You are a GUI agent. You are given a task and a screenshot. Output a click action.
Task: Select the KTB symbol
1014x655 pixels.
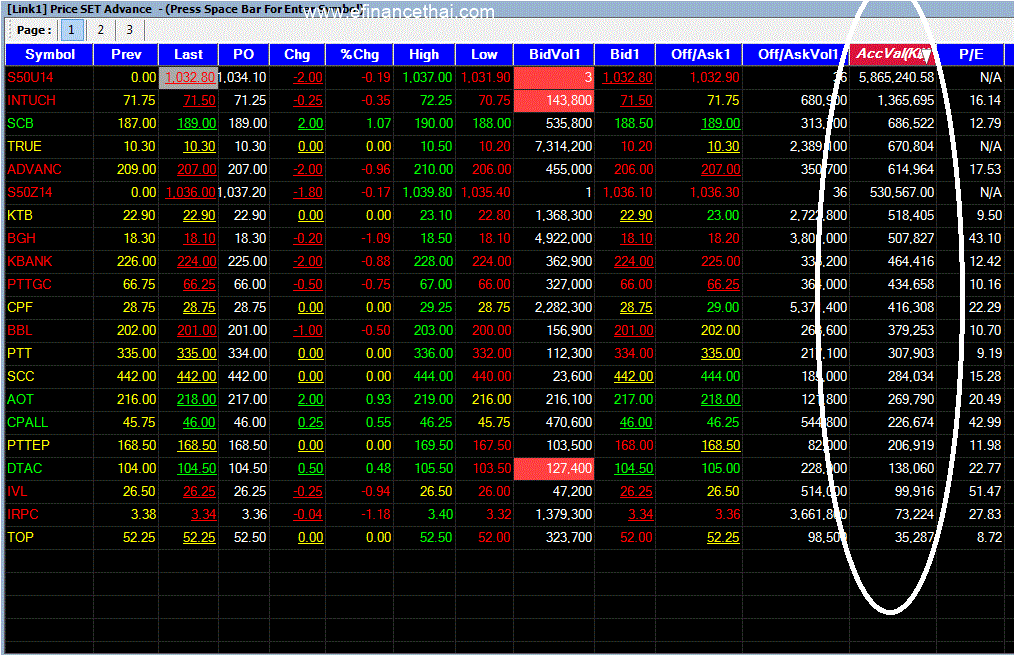click(19, 215)
